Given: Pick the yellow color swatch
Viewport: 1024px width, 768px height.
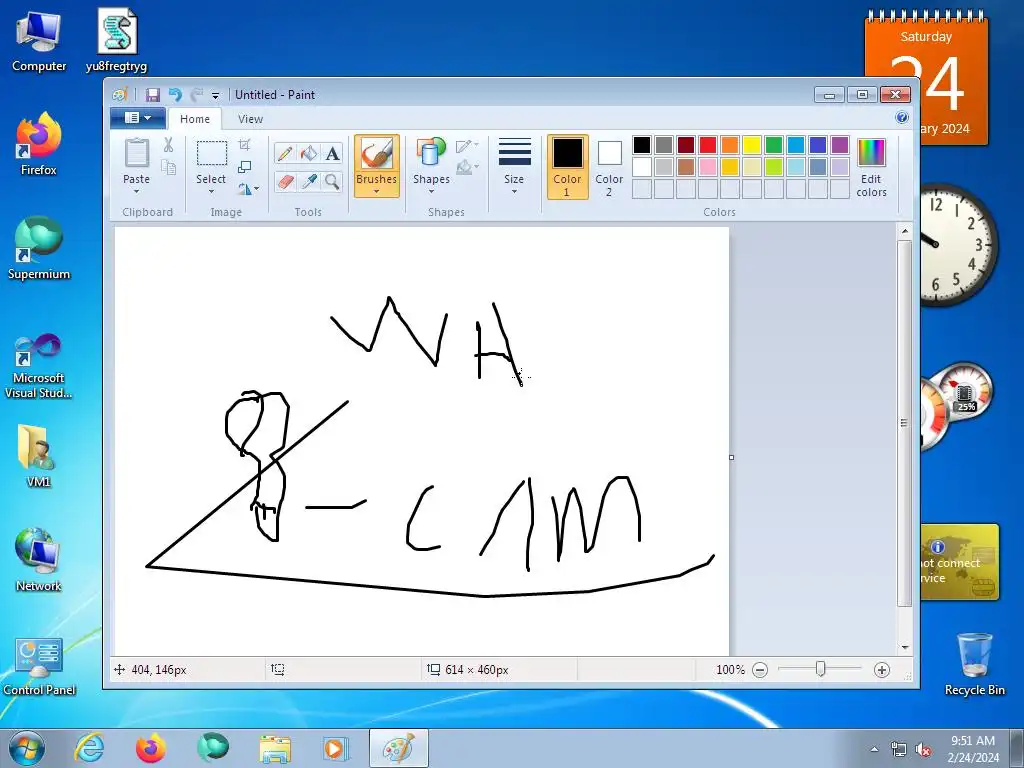Looking at the screenshot, I should 752,145.
